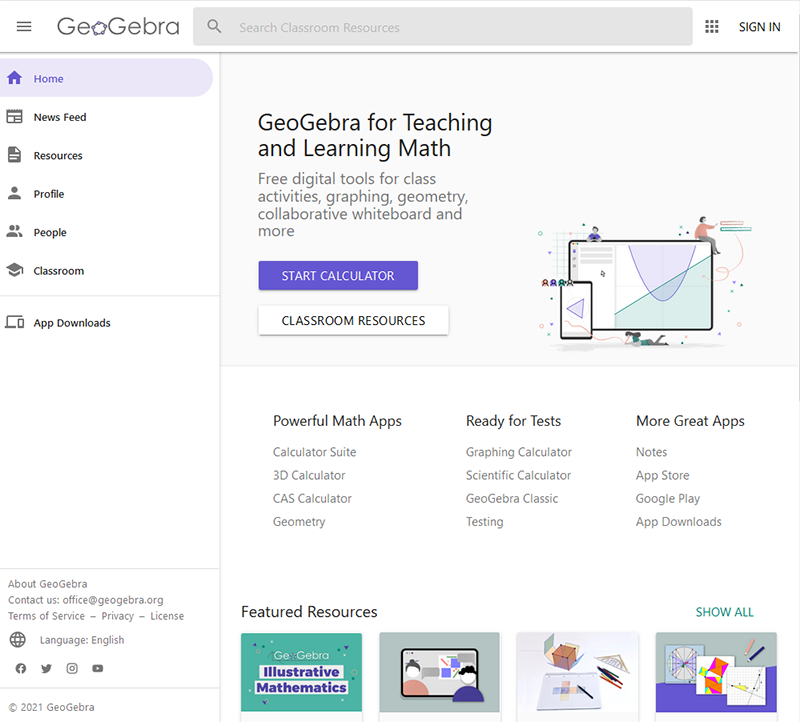Open the News Feed sidebar icon
Screen dimensions: 800x722
point(16,117)
